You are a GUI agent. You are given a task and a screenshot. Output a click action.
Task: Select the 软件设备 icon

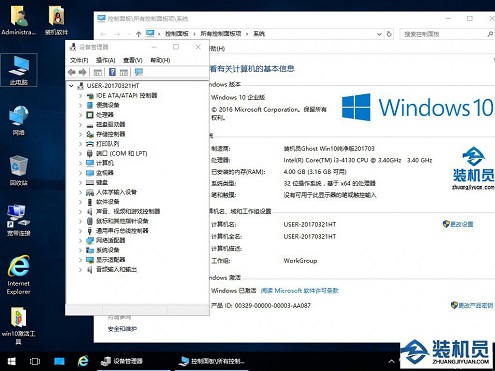tap(90, 202)
